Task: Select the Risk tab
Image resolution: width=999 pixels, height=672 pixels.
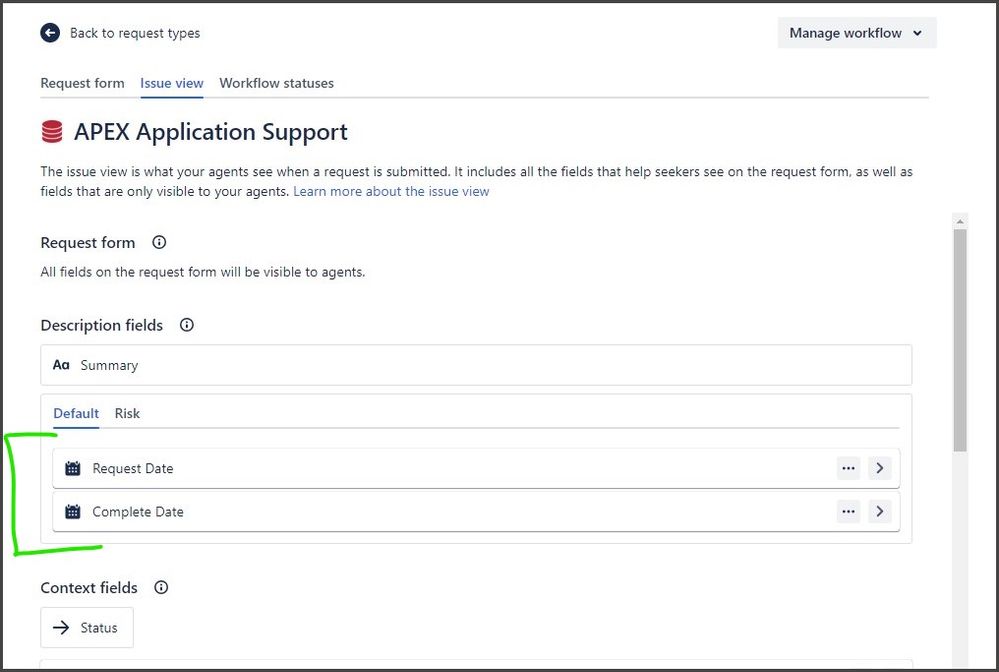Action: pos(127,413)
